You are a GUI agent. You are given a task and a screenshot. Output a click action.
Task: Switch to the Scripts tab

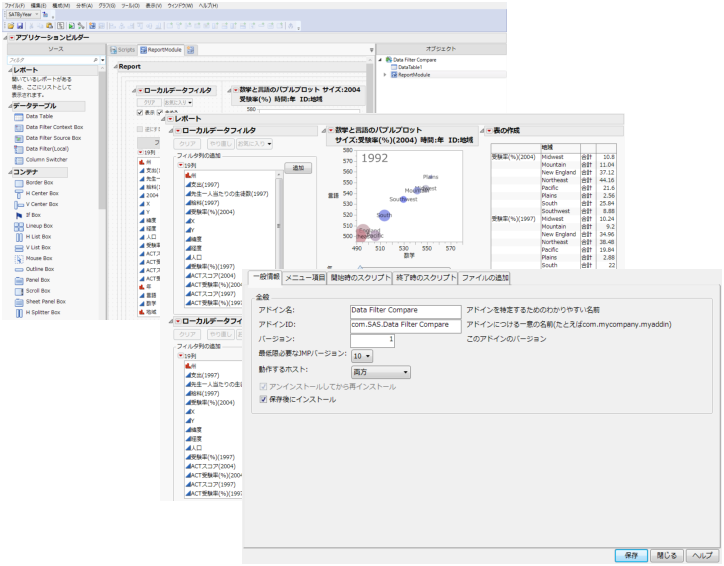[123, 50]
